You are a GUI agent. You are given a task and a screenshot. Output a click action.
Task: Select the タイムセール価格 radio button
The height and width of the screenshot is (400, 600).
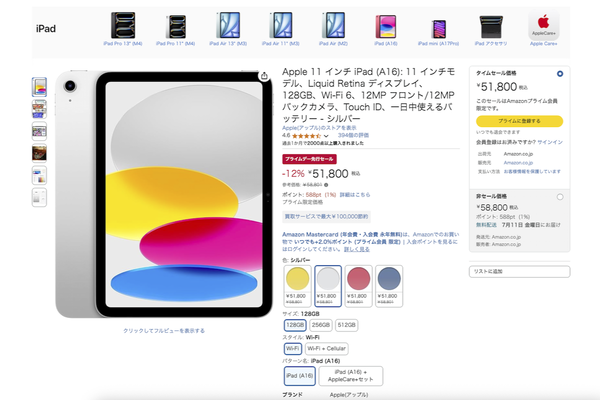(x=560, y=73)
